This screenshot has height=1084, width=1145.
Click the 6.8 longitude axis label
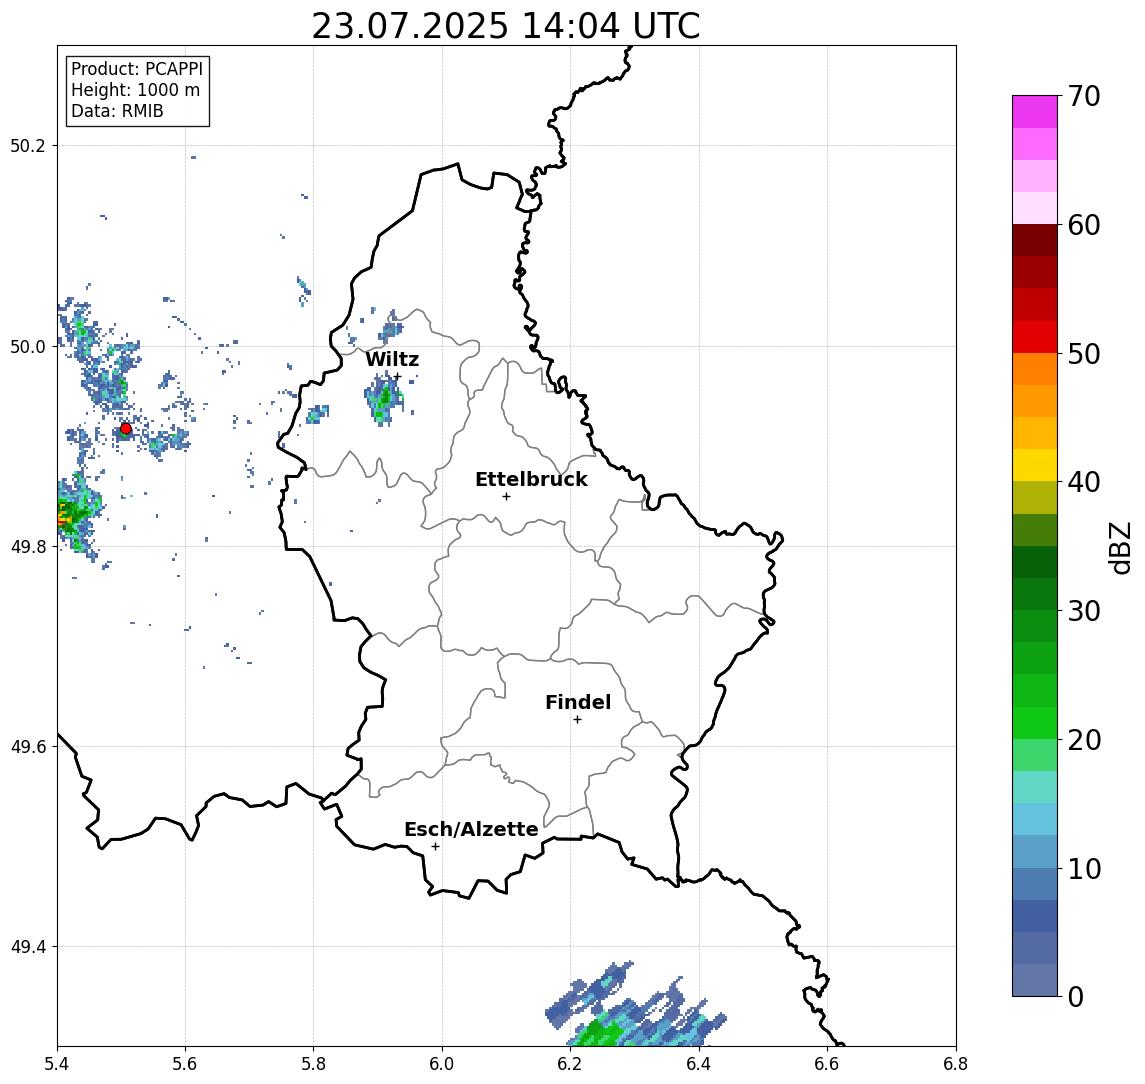(955, 1064)
